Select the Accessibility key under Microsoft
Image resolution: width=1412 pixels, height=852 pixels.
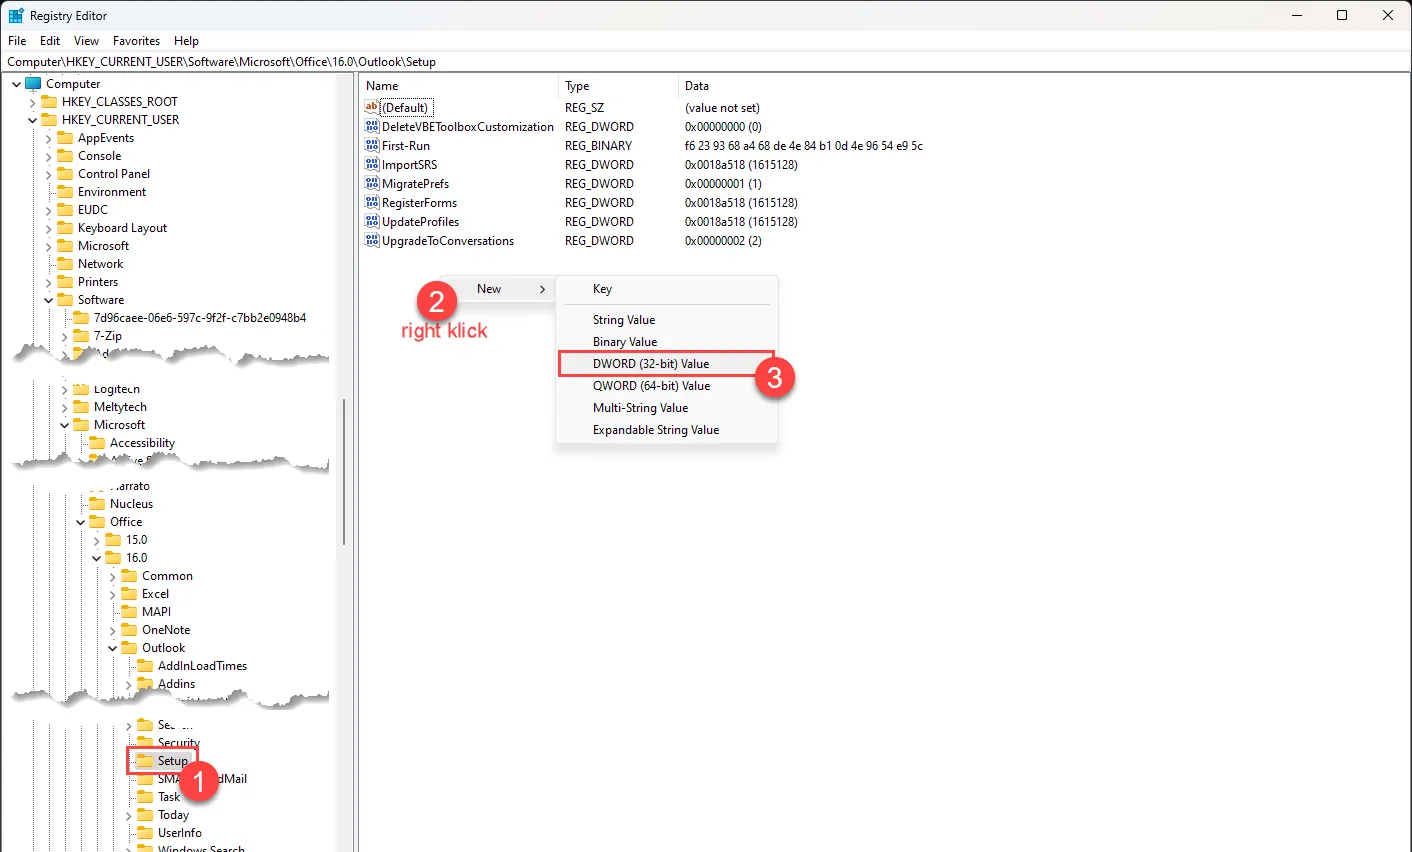tap(142, 443)
